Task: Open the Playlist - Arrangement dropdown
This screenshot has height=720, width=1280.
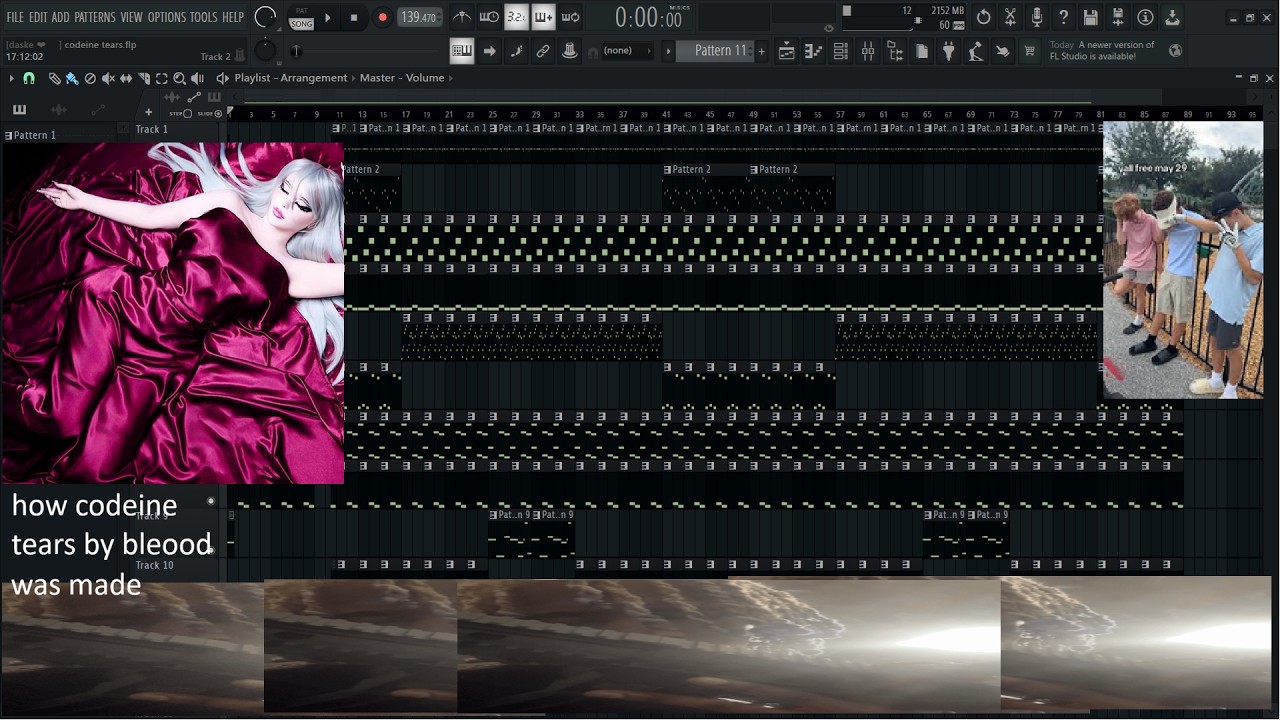Action: pos(291,78)
